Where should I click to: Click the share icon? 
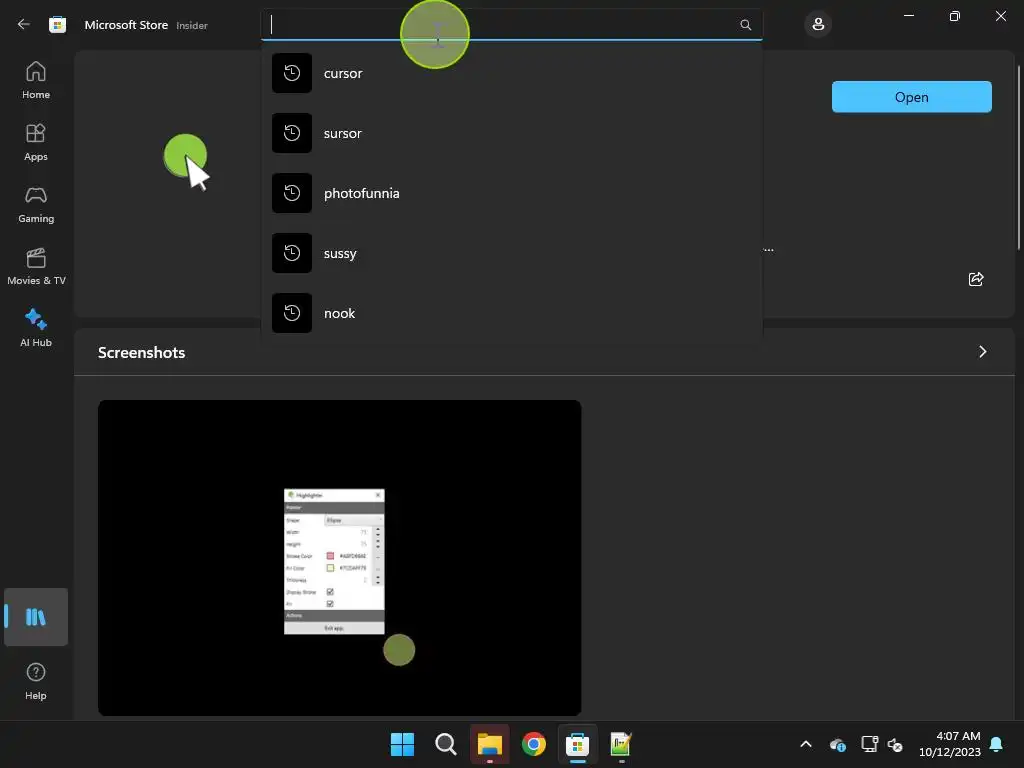(976, 280)
